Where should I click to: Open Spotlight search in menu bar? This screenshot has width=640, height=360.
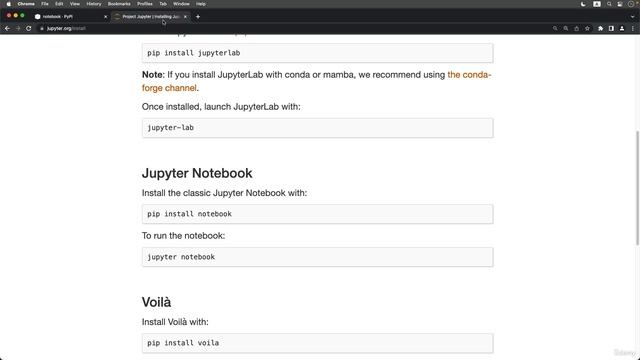point(609,4)
